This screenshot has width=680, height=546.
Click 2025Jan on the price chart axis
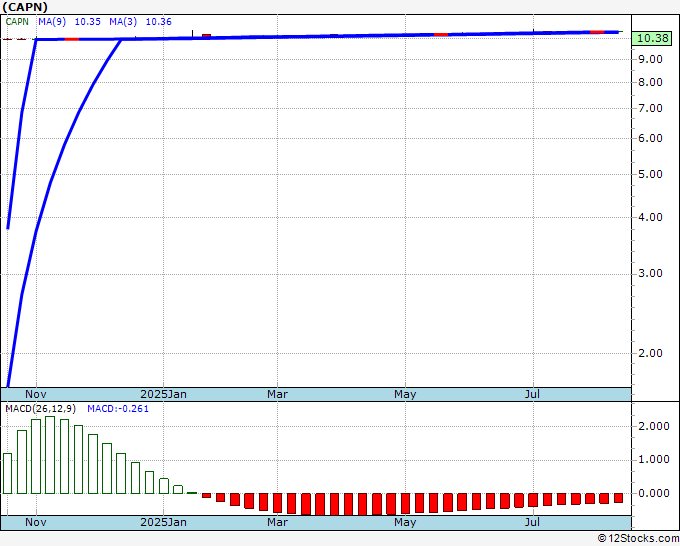[x=163, y=394]
